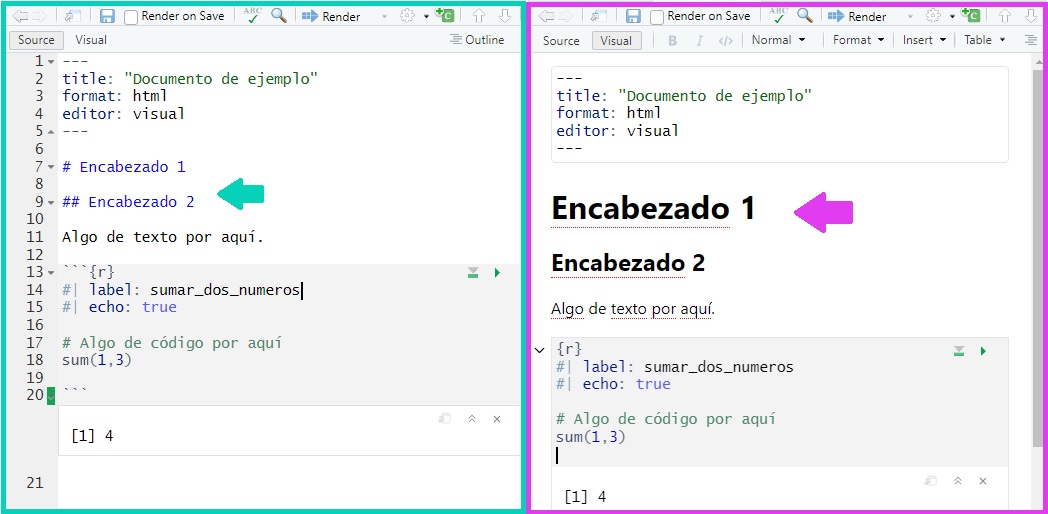The width and height of the screenshot is (1048, 514).
Task: Switch to the Source tab in the right pane
Action: click(x=560, y=41)
